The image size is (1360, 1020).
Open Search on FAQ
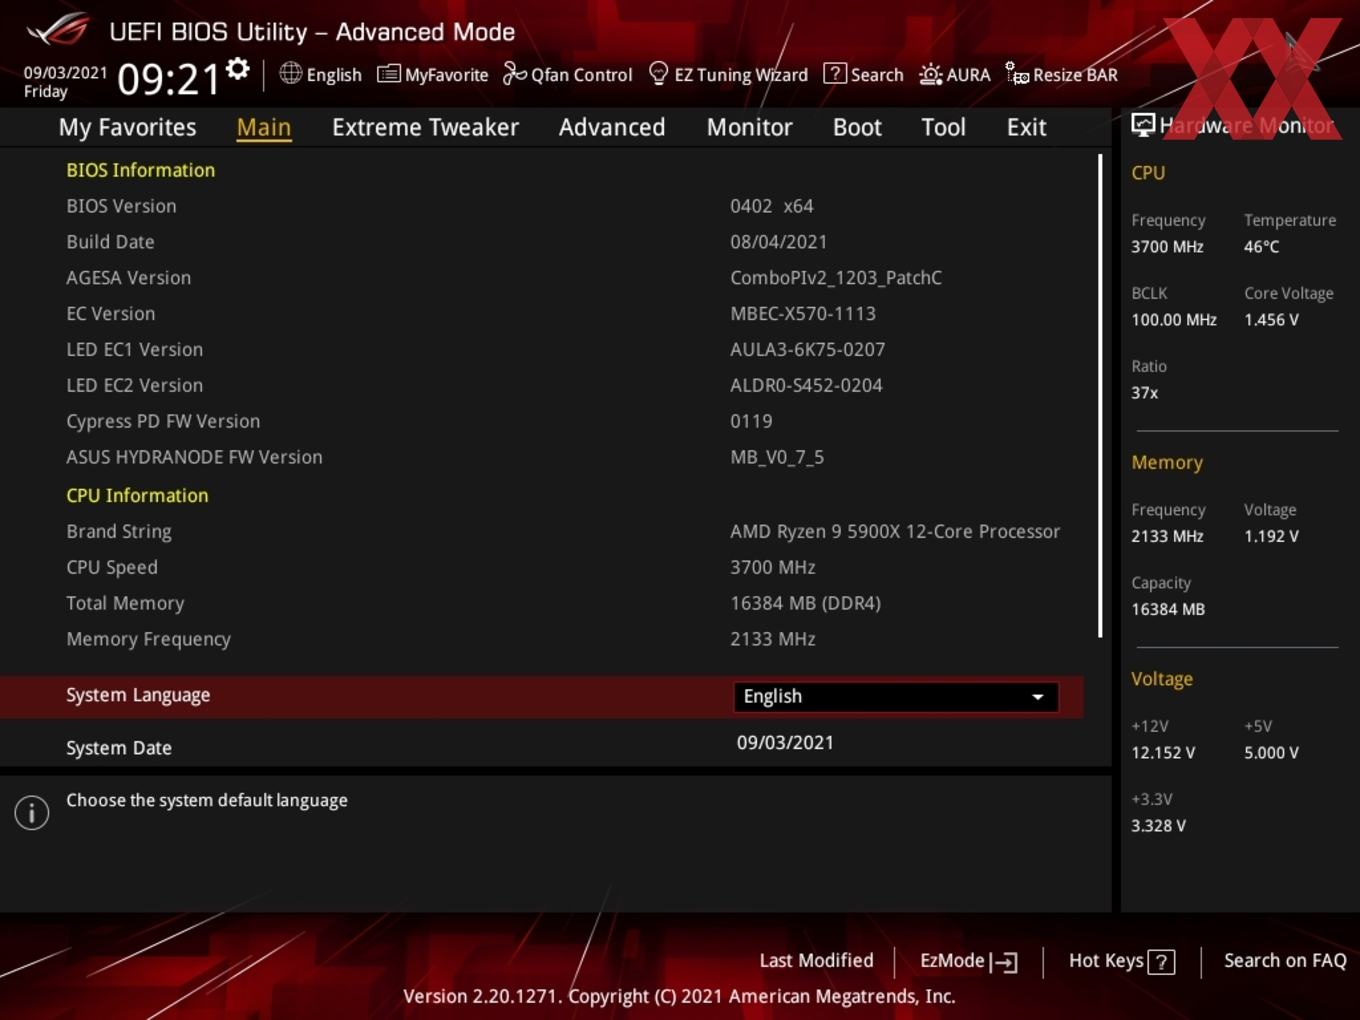1285,960
